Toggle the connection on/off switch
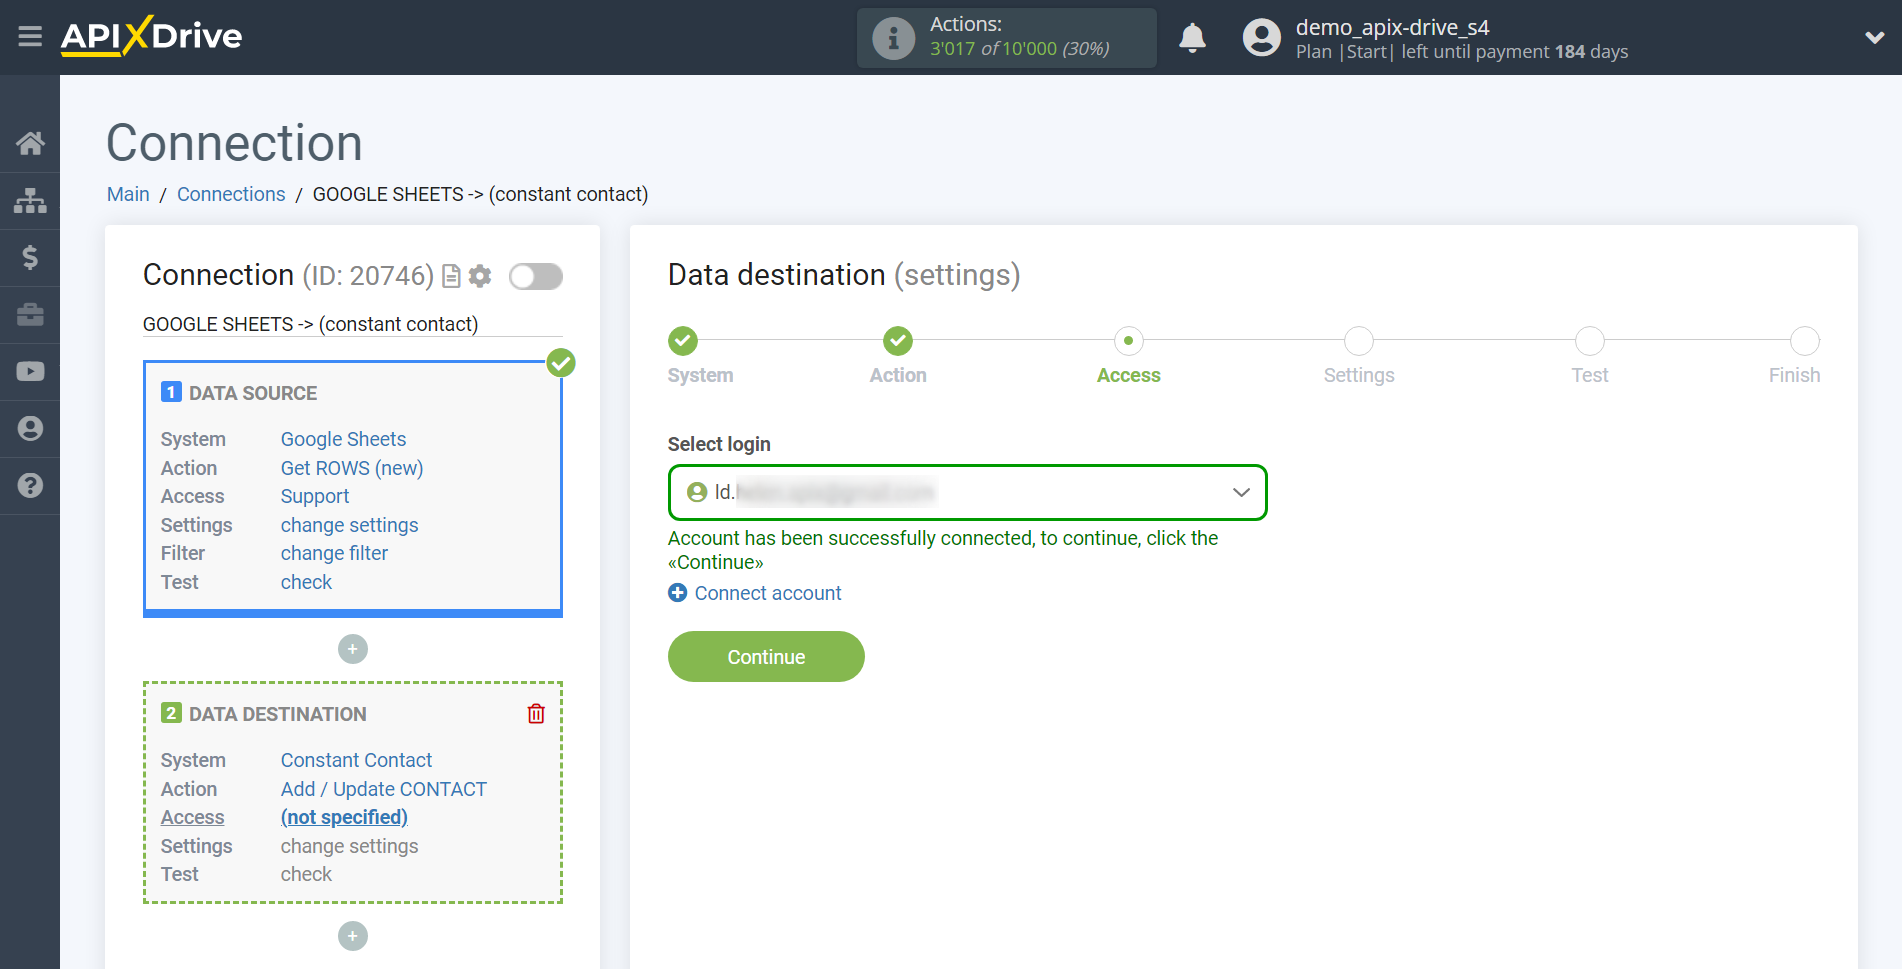 coord(536,276)
